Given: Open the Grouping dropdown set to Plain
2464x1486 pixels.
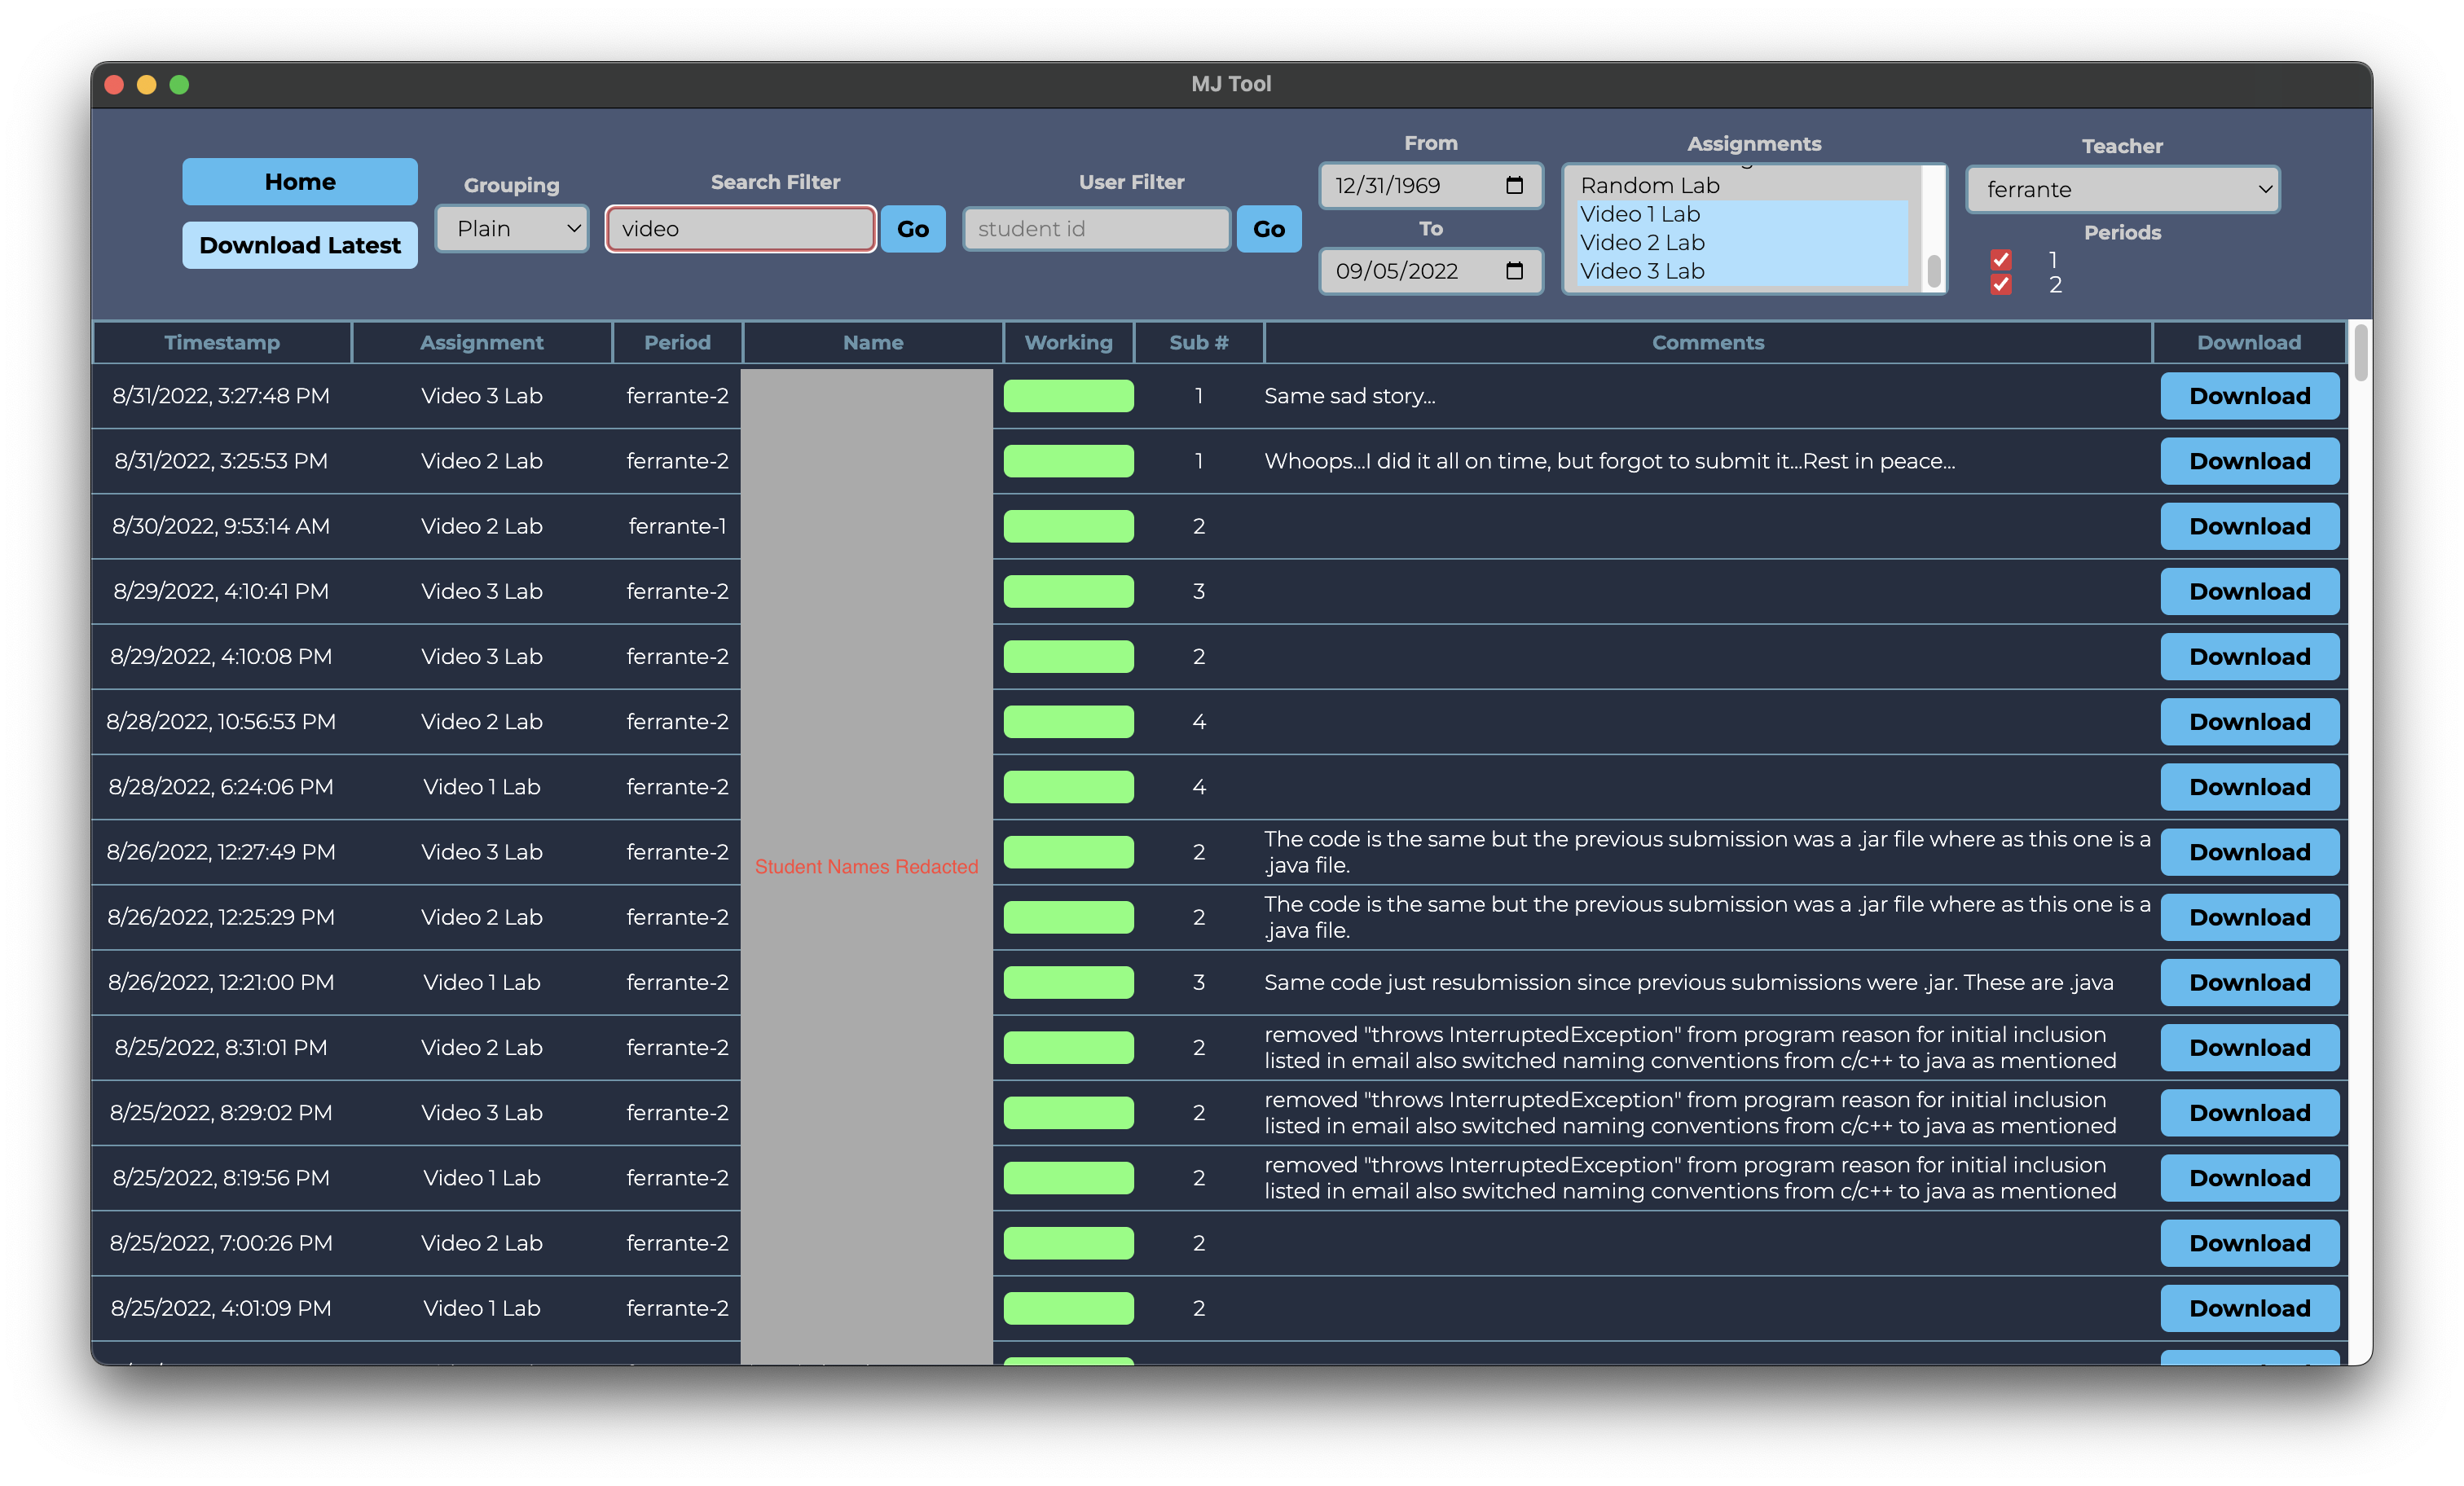Looking at the screenshot, I should coord(512,229).
